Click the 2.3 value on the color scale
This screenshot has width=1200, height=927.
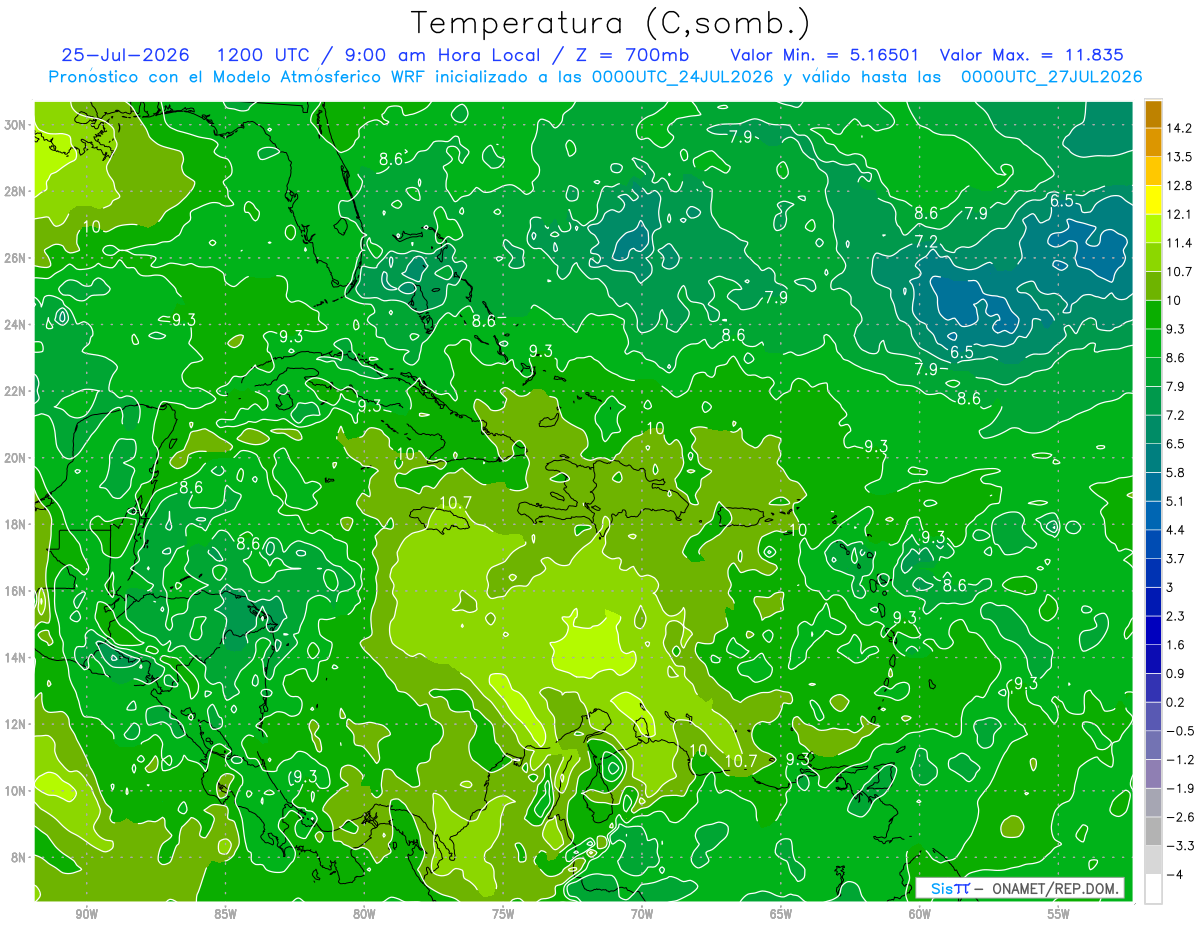pos(1176,616)
